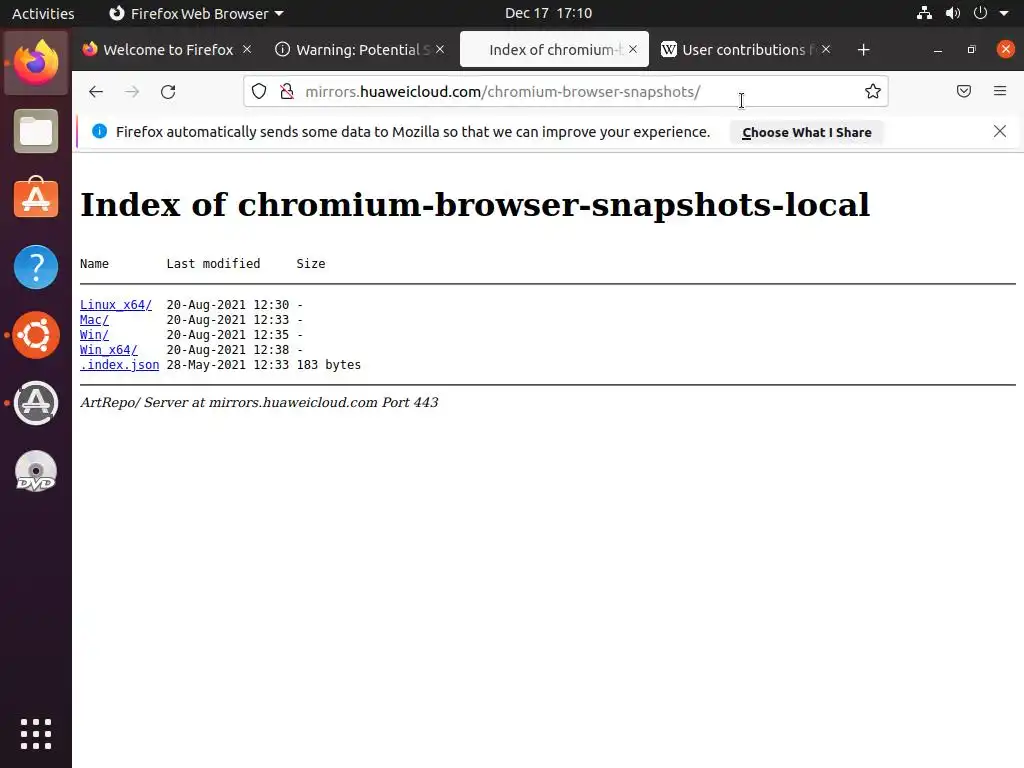Reload the current page
This screenshot has height=768, width=1024.
pyautogui.click(x=168, y=91)
